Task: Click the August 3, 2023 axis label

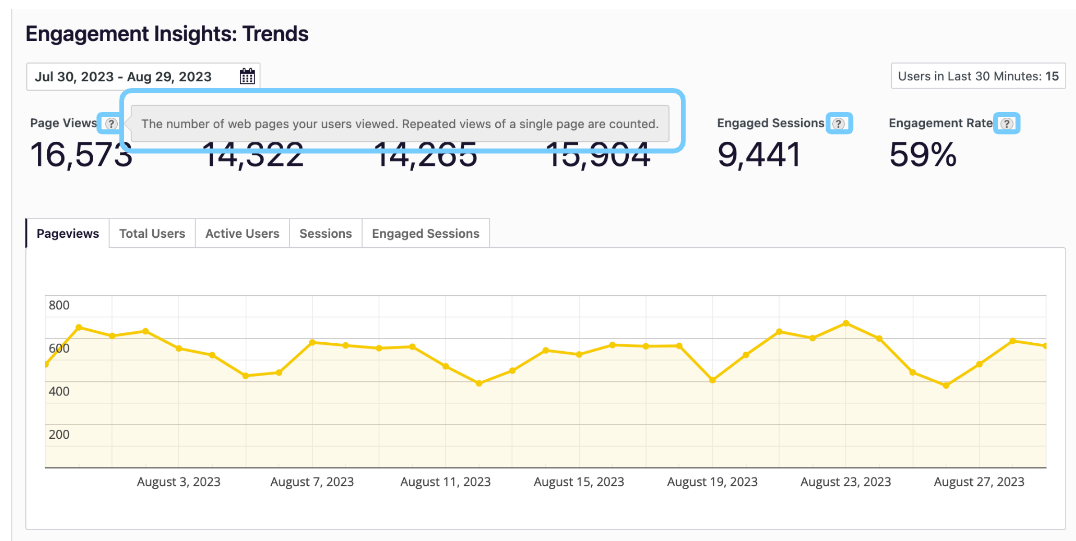Action: (x=179, y=482)
